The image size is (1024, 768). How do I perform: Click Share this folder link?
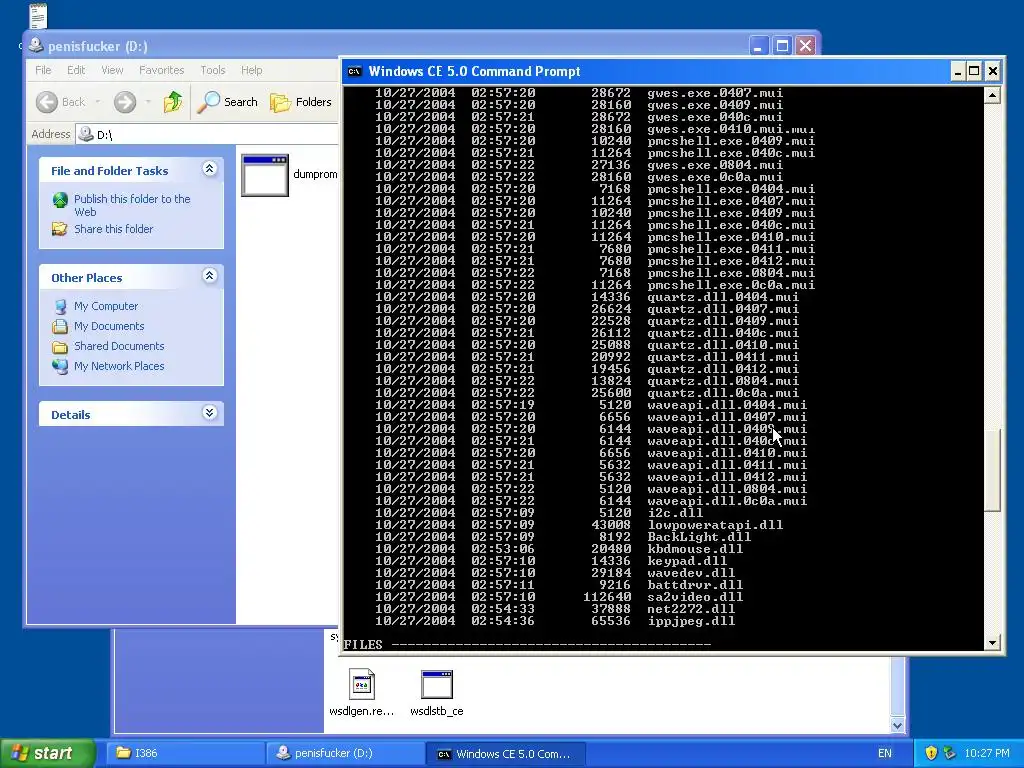click(x=114, y=229)
